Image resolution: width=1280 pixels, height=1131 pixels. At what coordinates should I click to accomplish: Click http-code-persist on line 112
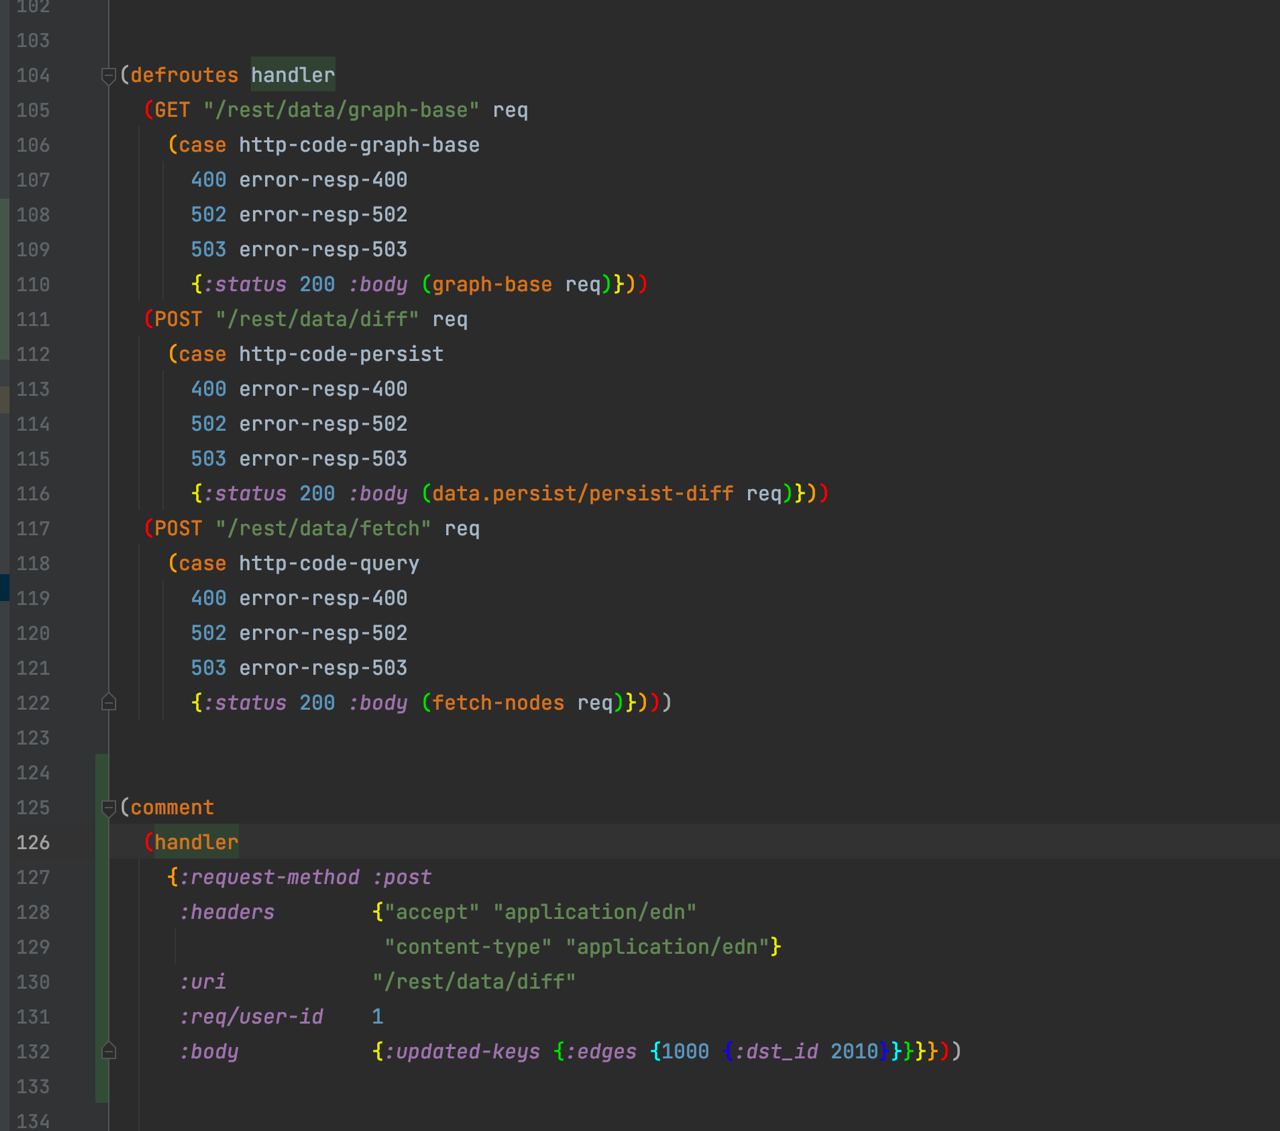(341, 354)
